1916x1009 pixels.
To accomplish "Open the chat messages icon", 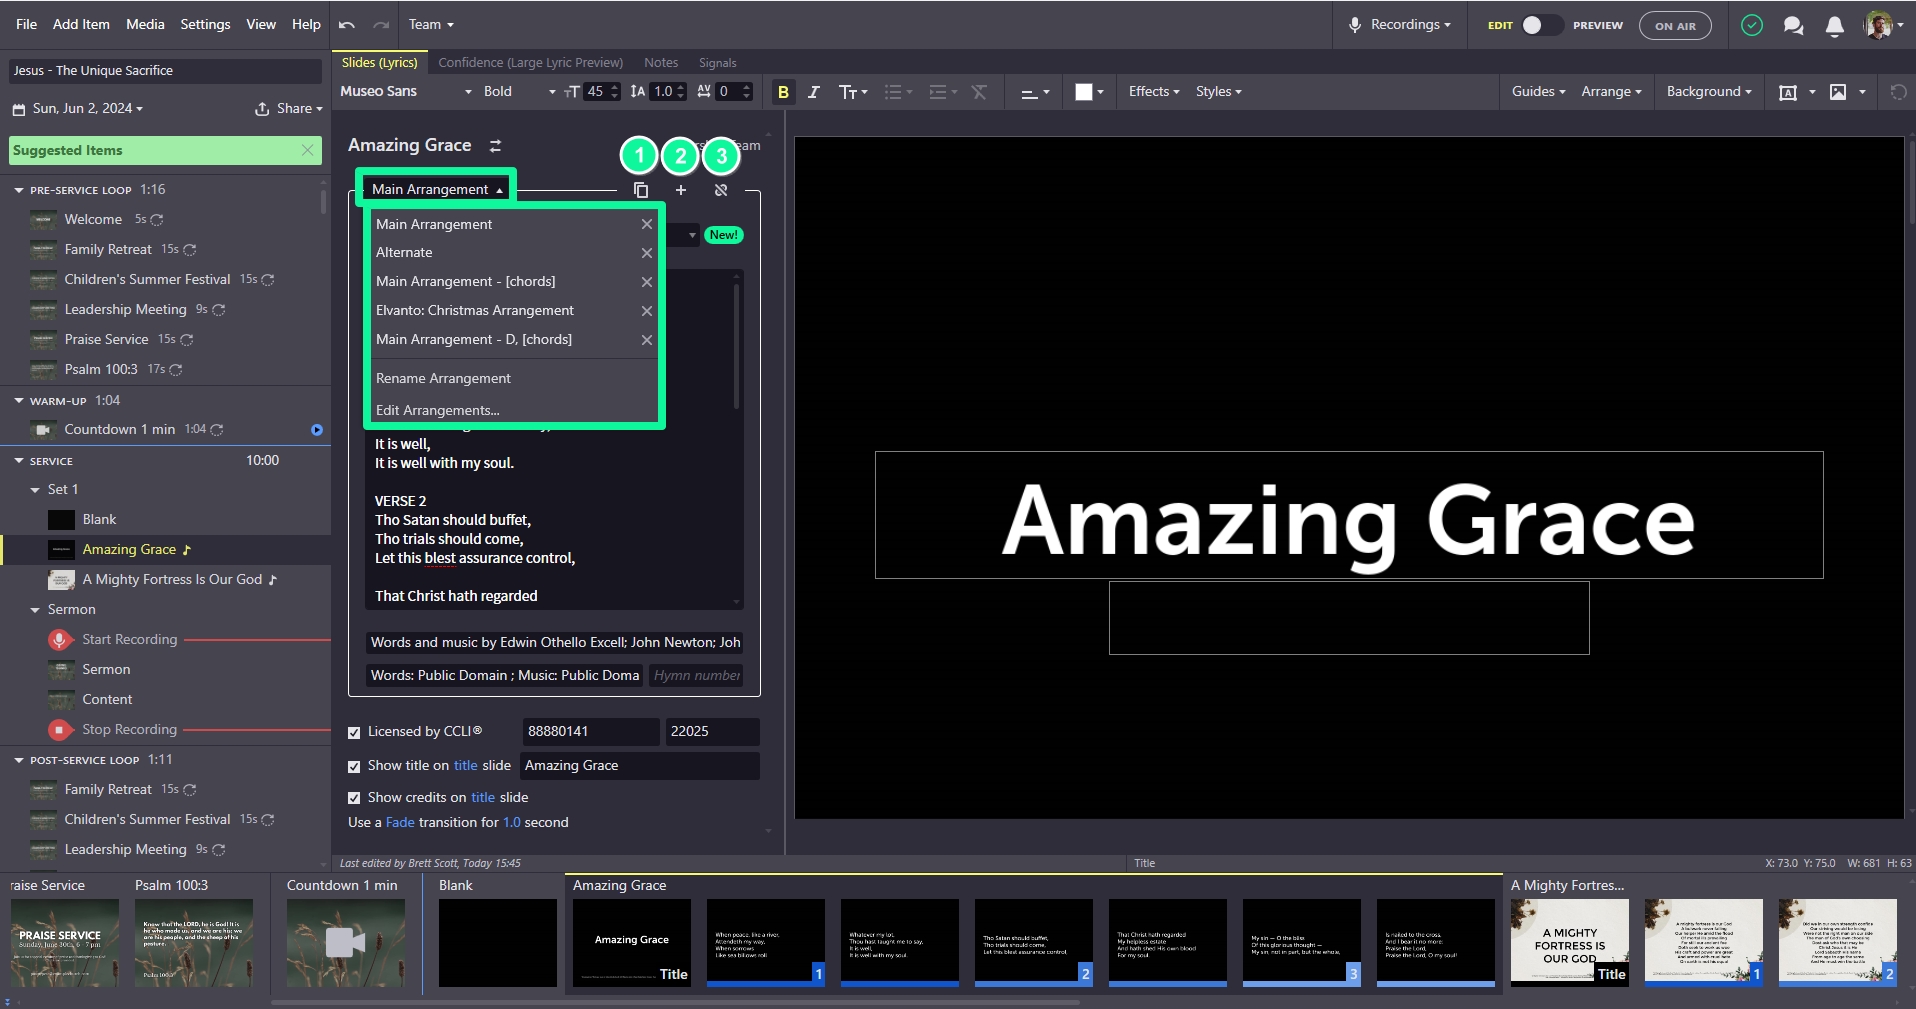I will 1793,26.
